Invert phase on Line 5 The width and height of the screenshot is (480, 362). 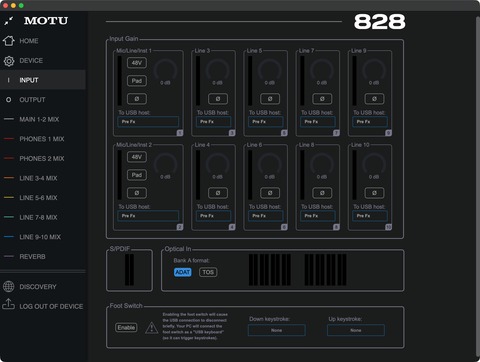pos(270,99)
